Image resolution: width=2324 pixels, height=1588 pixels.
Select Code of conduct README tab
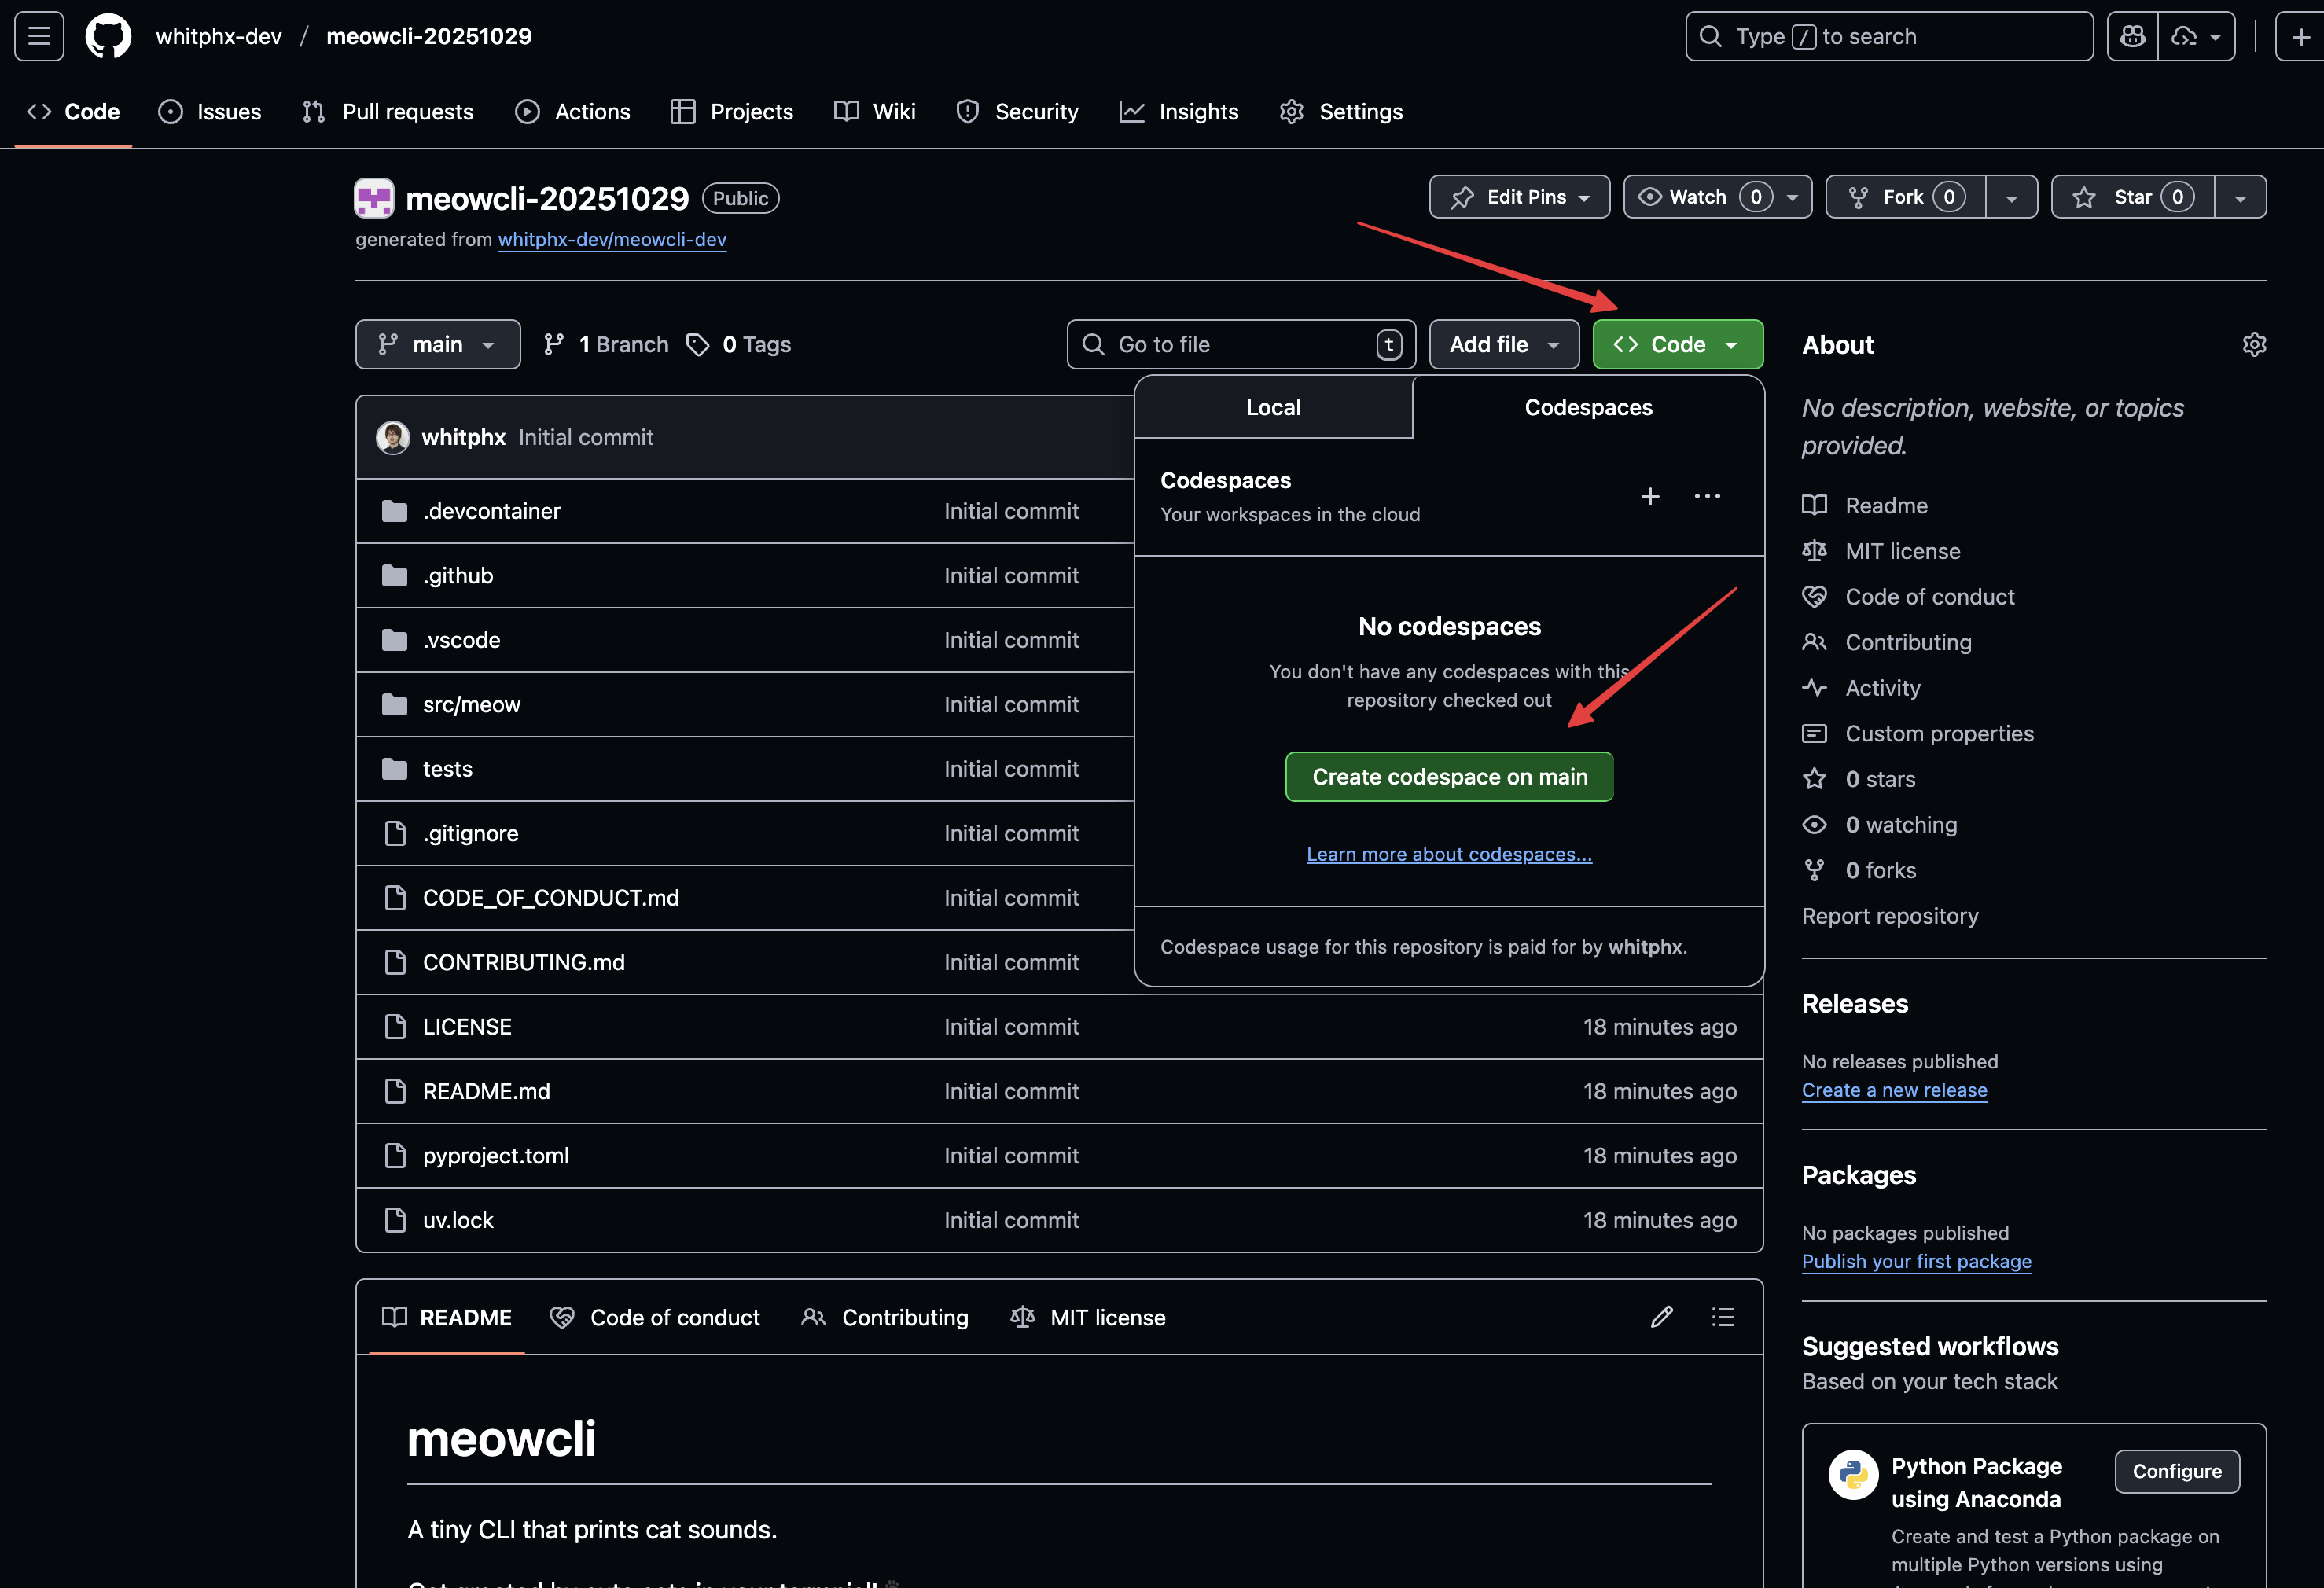[655, 1317]
